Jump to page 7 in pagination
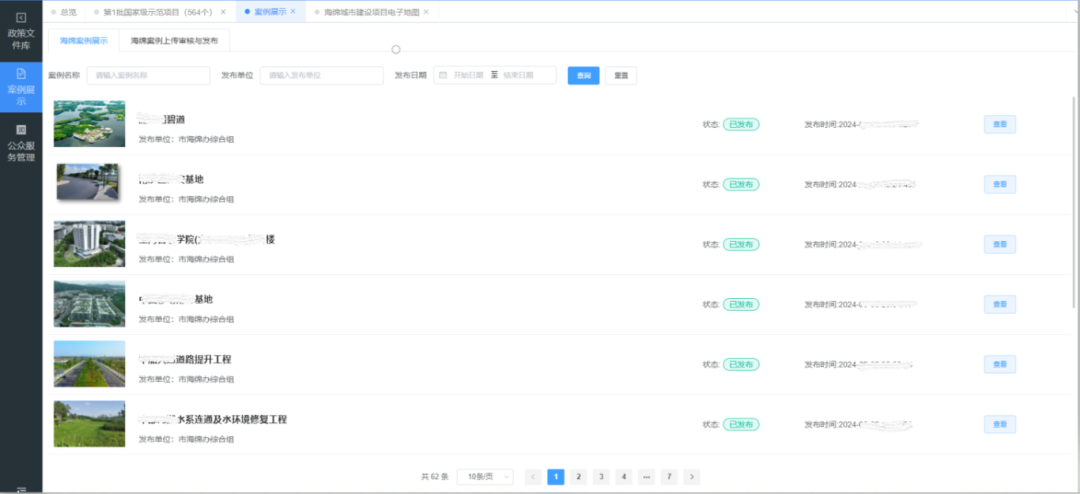 click(669, 477)
